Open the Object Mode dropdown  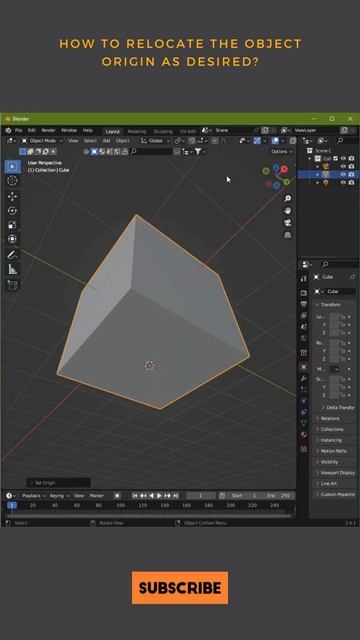click(x=42, y=141)
